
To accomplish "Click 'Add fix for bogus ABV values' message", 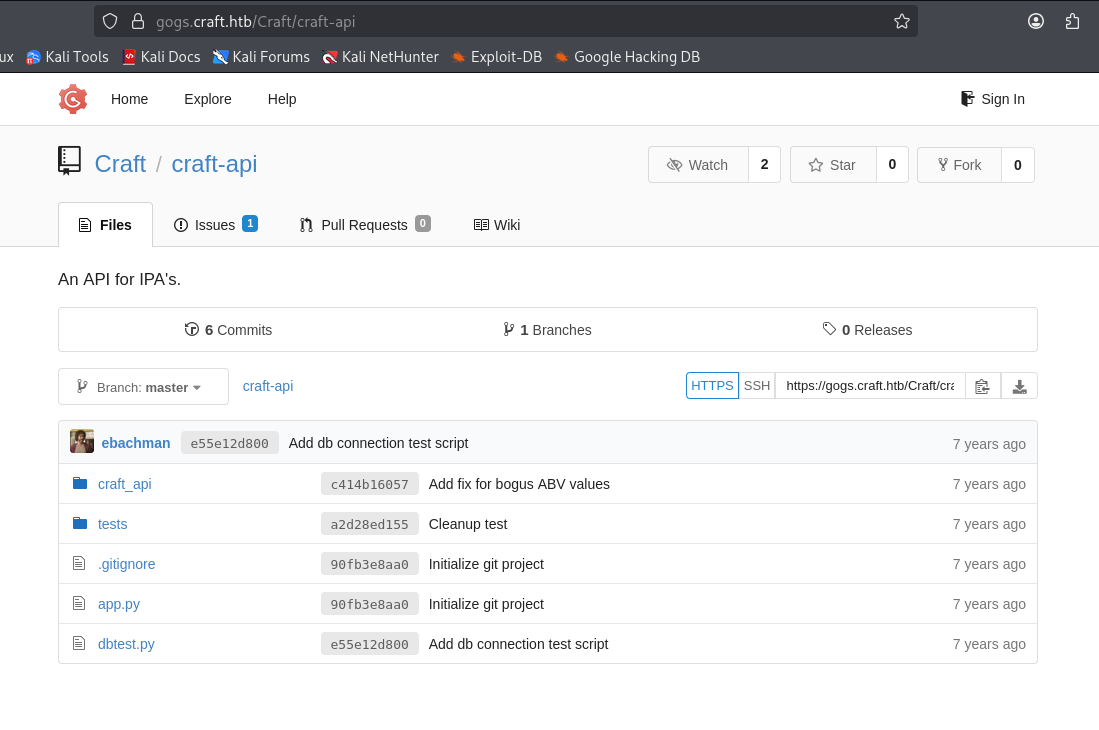I will pos(519,484).
